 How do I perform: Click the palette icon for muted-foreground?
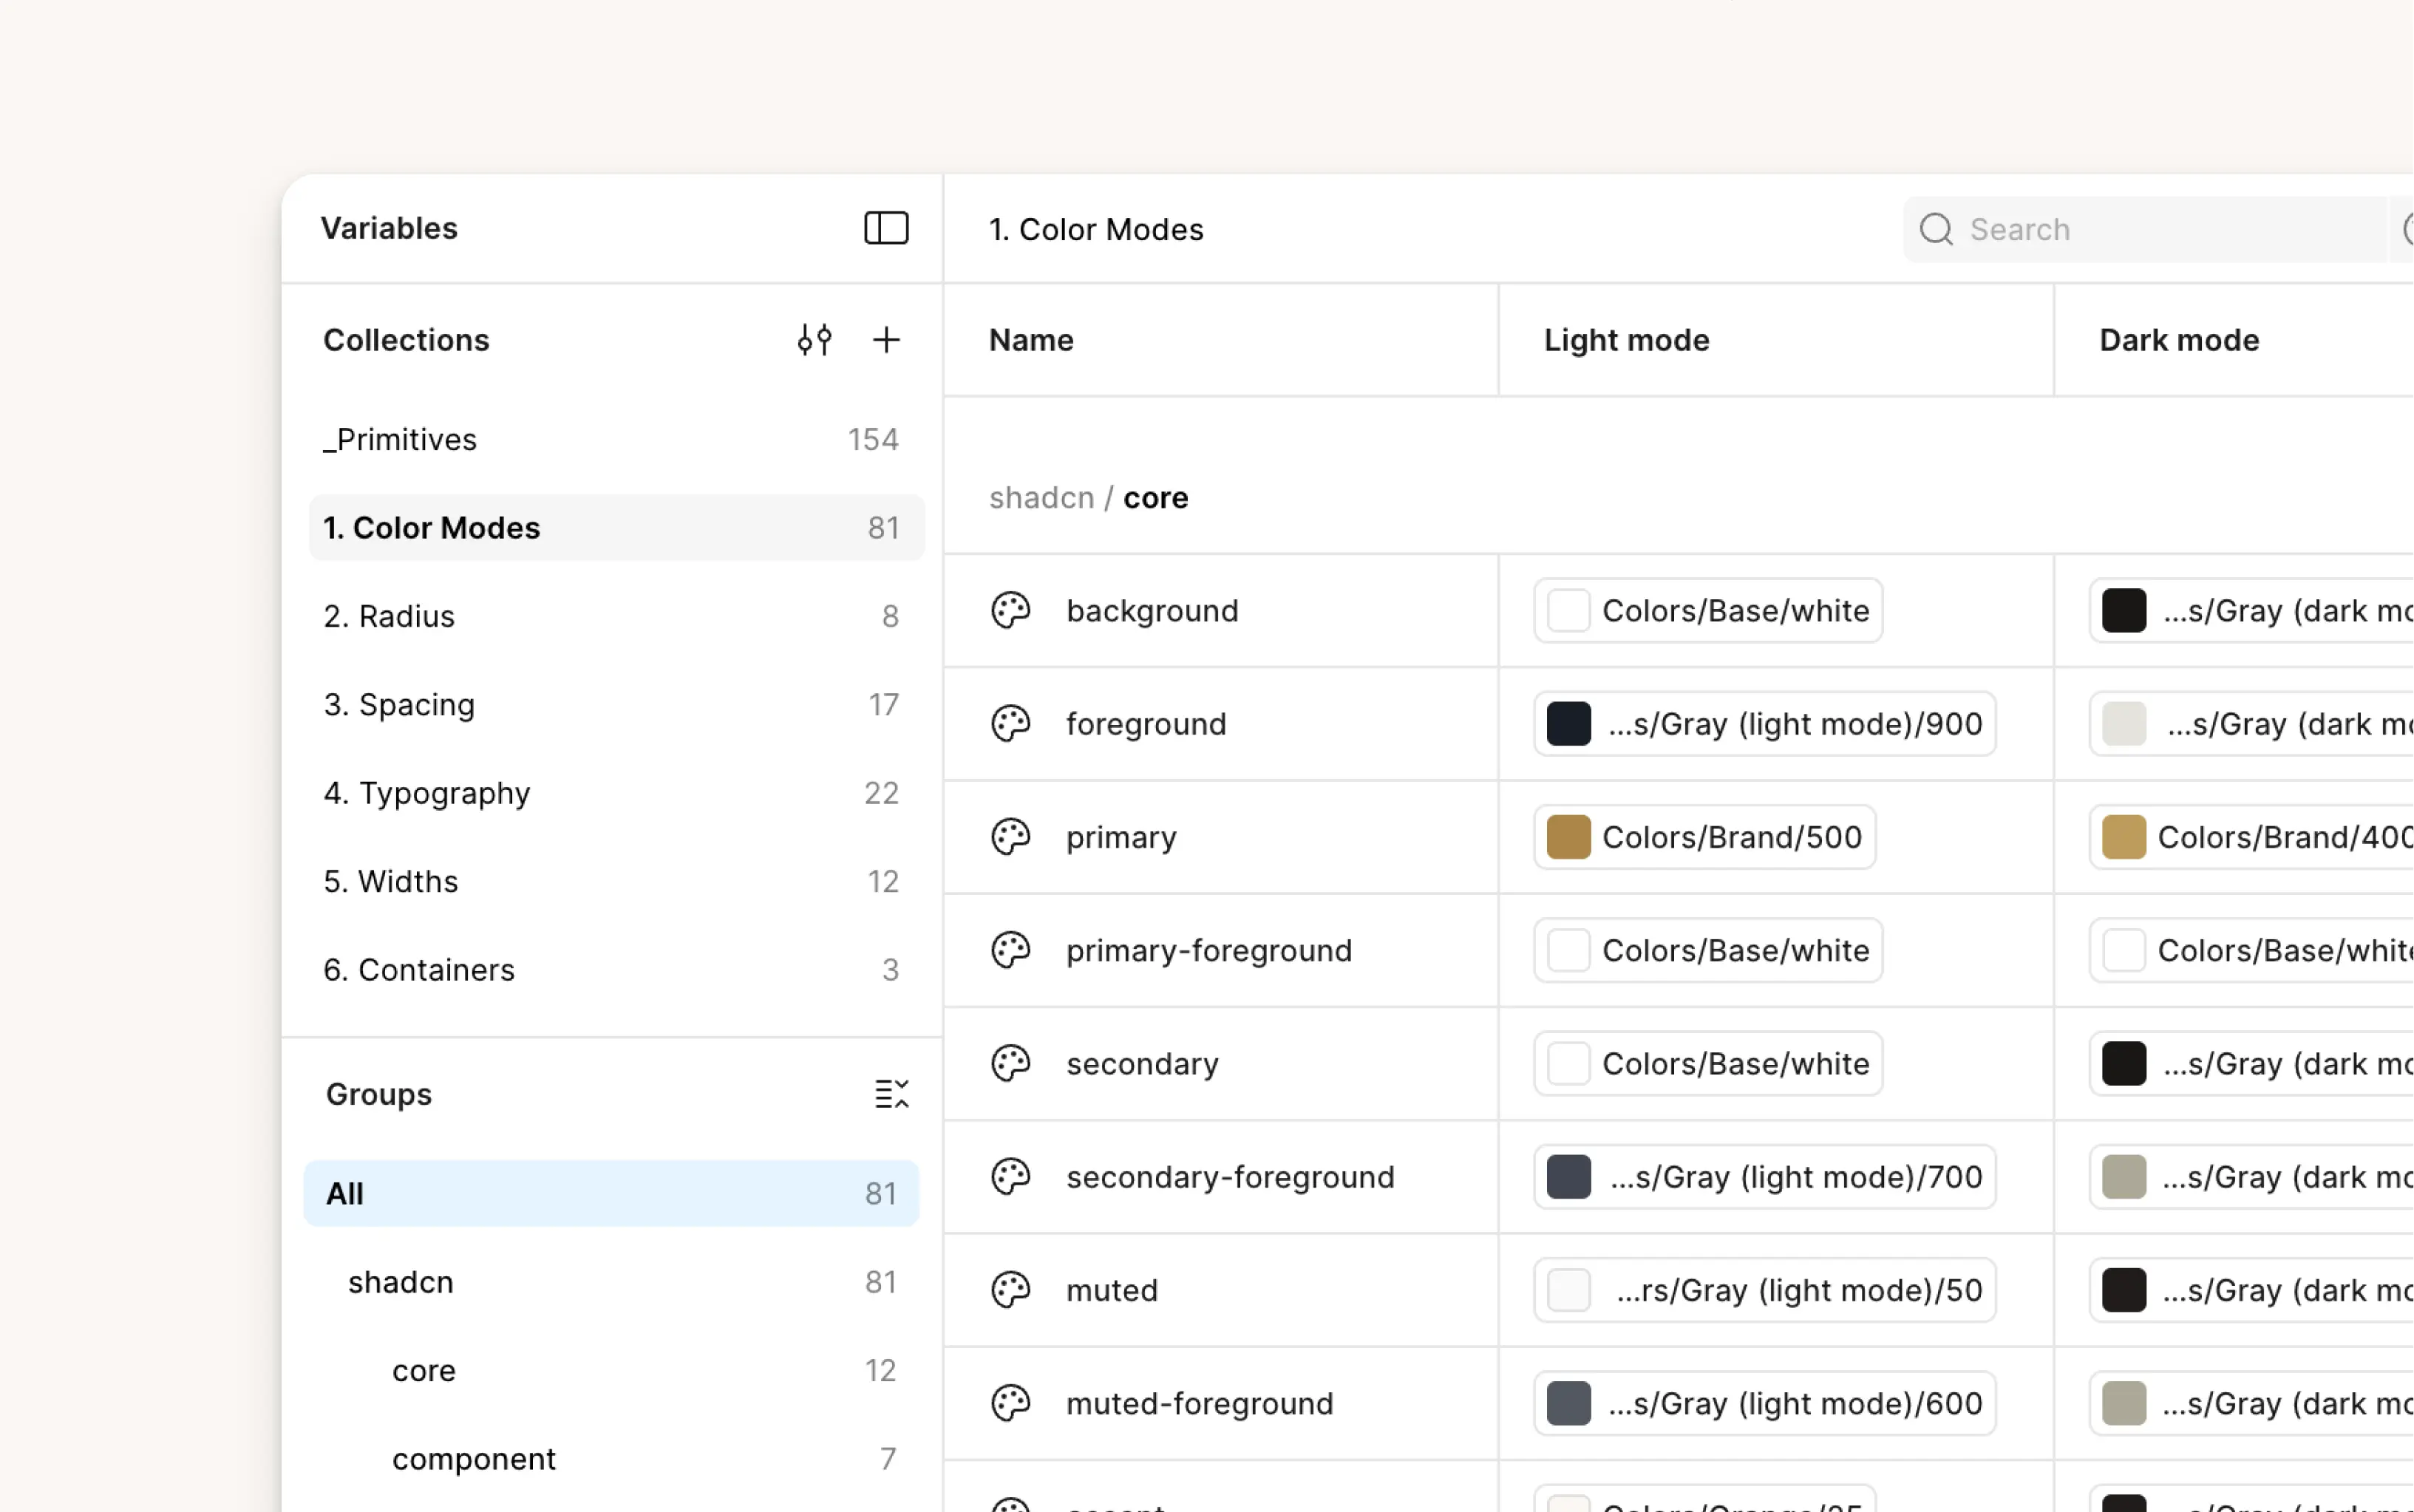click(x=1010, y=1403)
